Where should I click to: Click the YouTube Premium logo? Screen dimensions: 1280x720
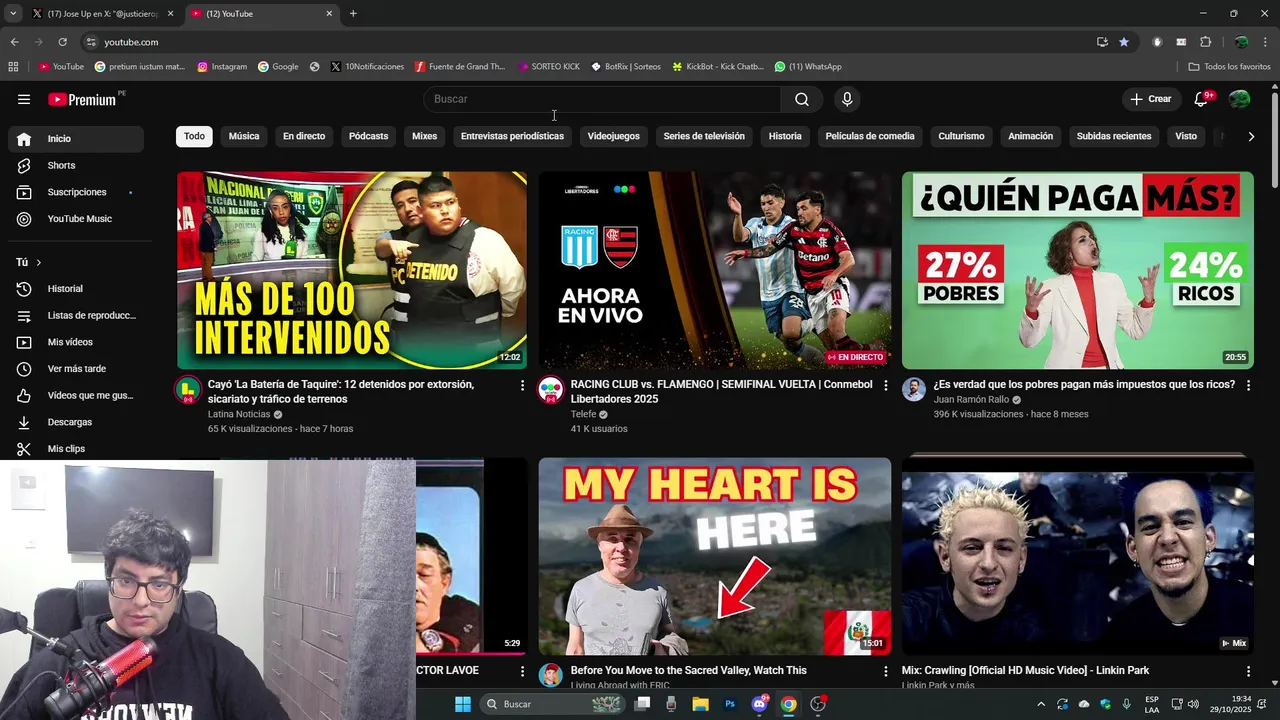(x=83, y=99)
